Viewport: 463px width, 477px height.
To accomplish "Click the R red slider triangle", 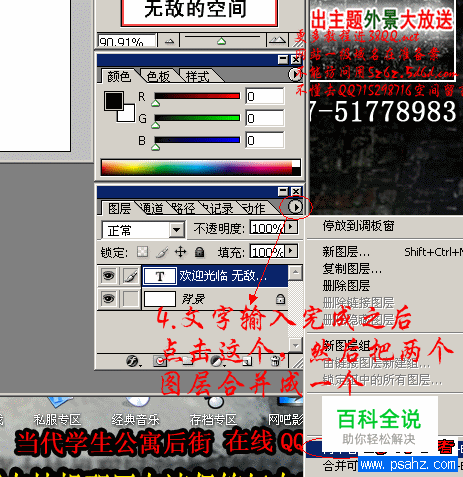I will (x=156, y=103).
